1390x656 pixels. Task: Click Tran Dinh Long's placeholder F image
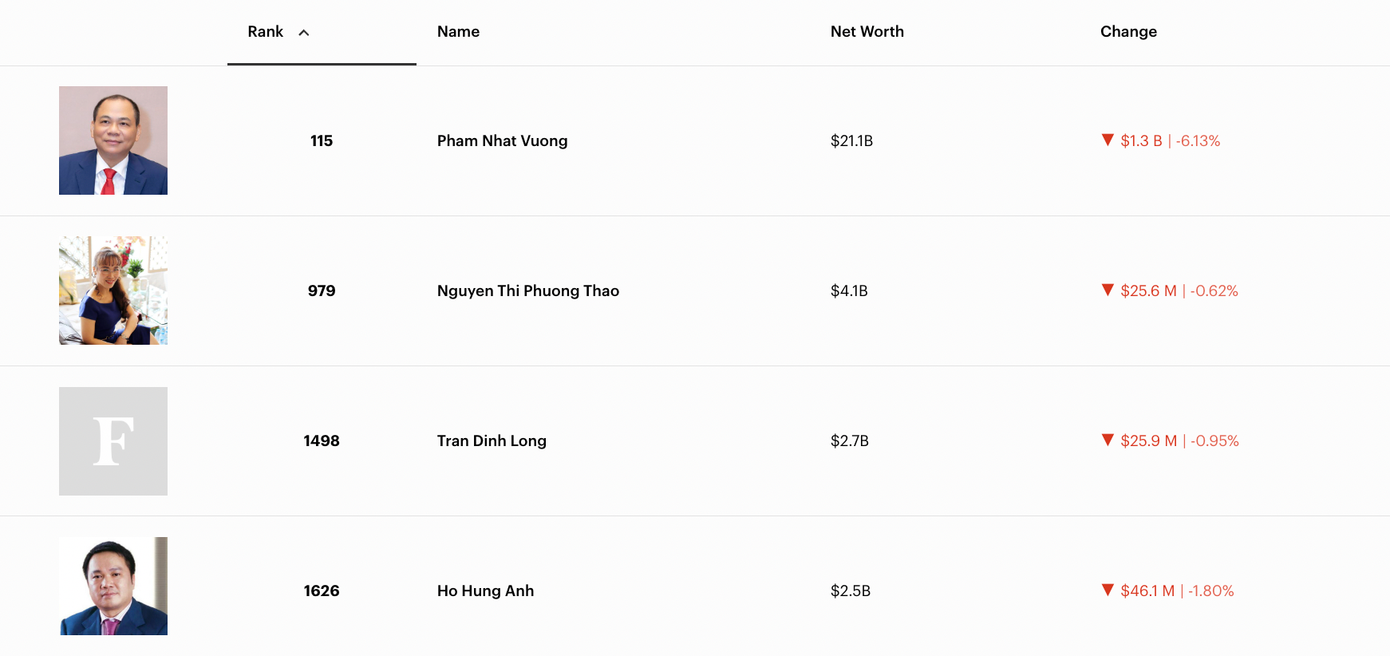pos(113,441)
